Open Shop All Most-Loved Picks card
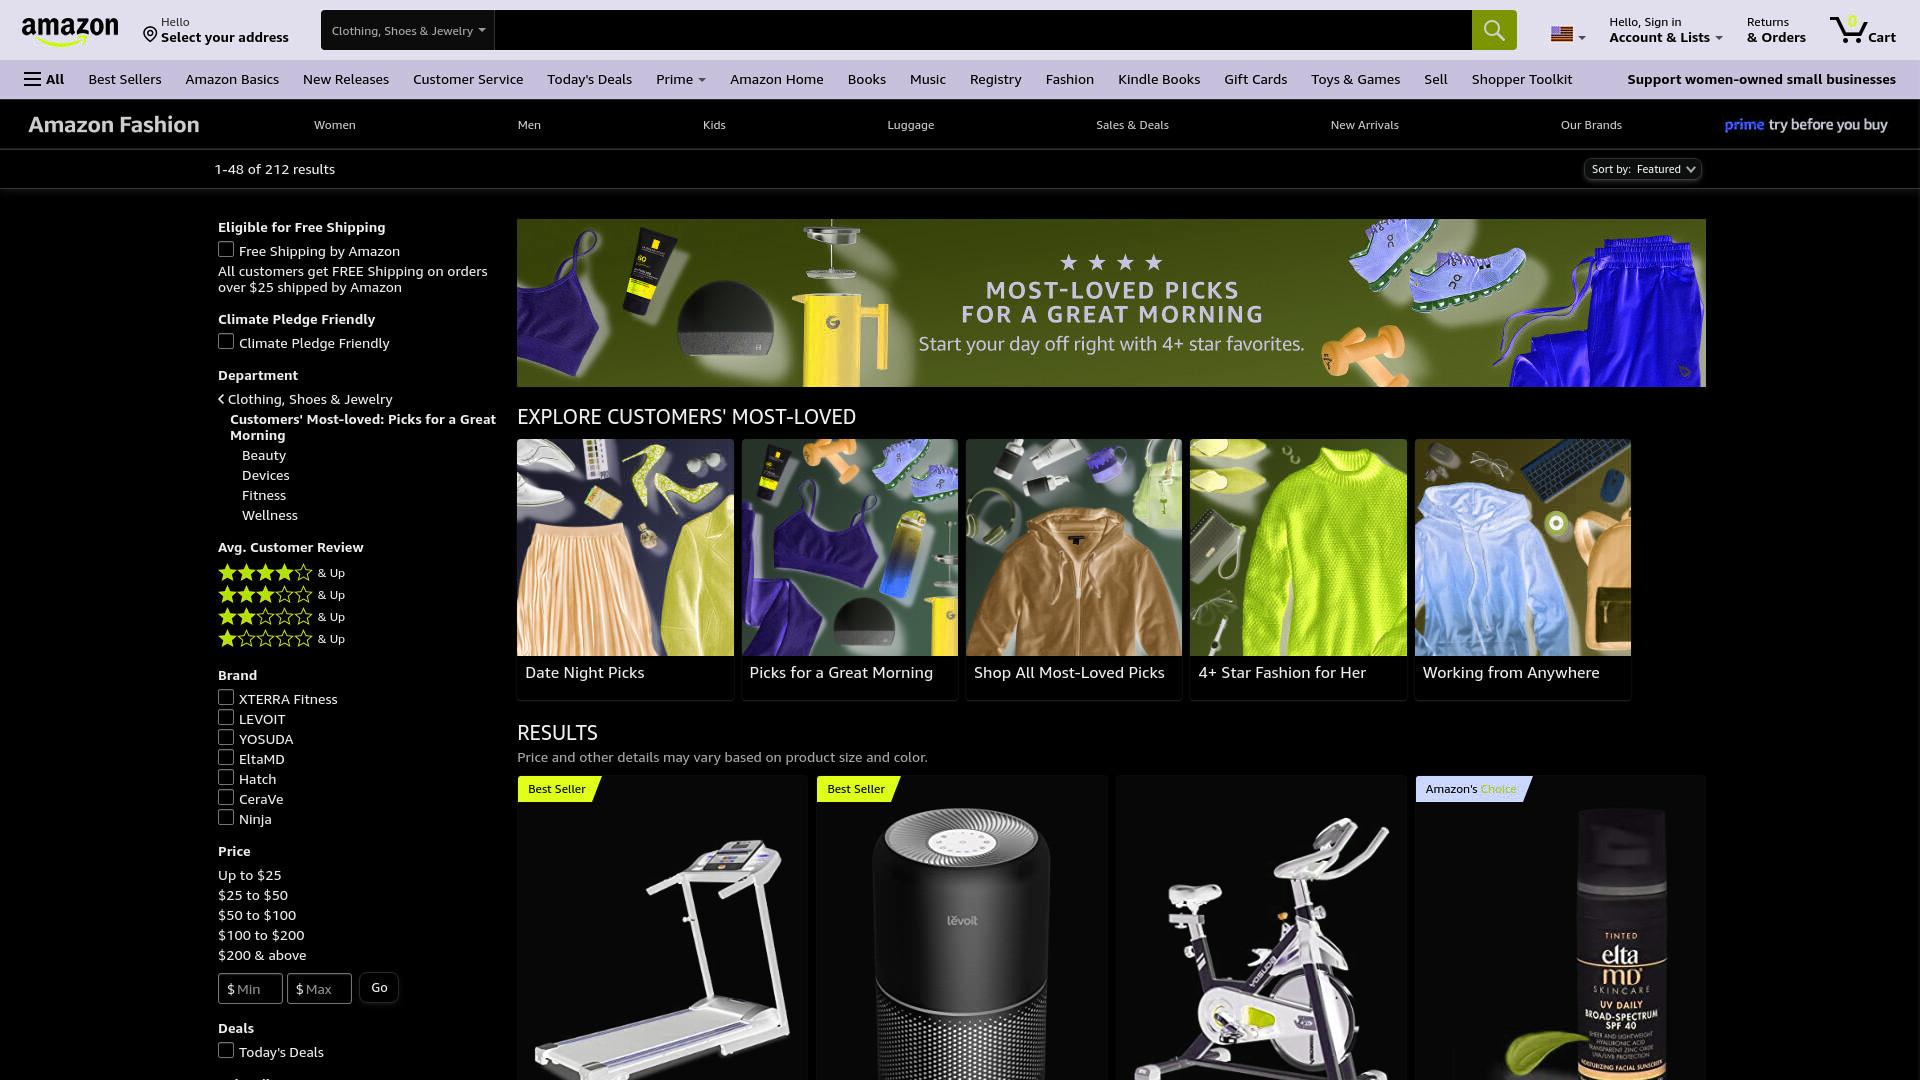The height and width of the screenshot is (1080, 1920). click(x=1073, y=569)
